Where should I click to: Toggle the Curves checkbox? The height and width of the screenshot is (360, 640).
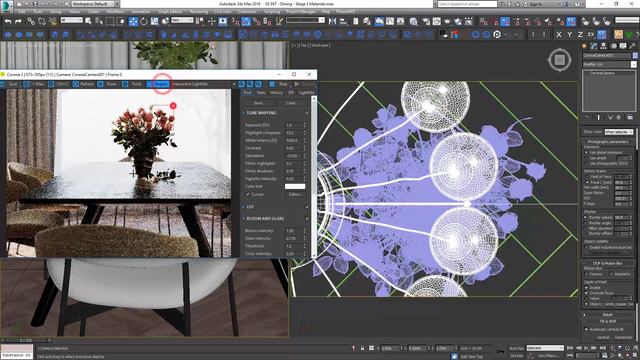[x=248, y=194]
